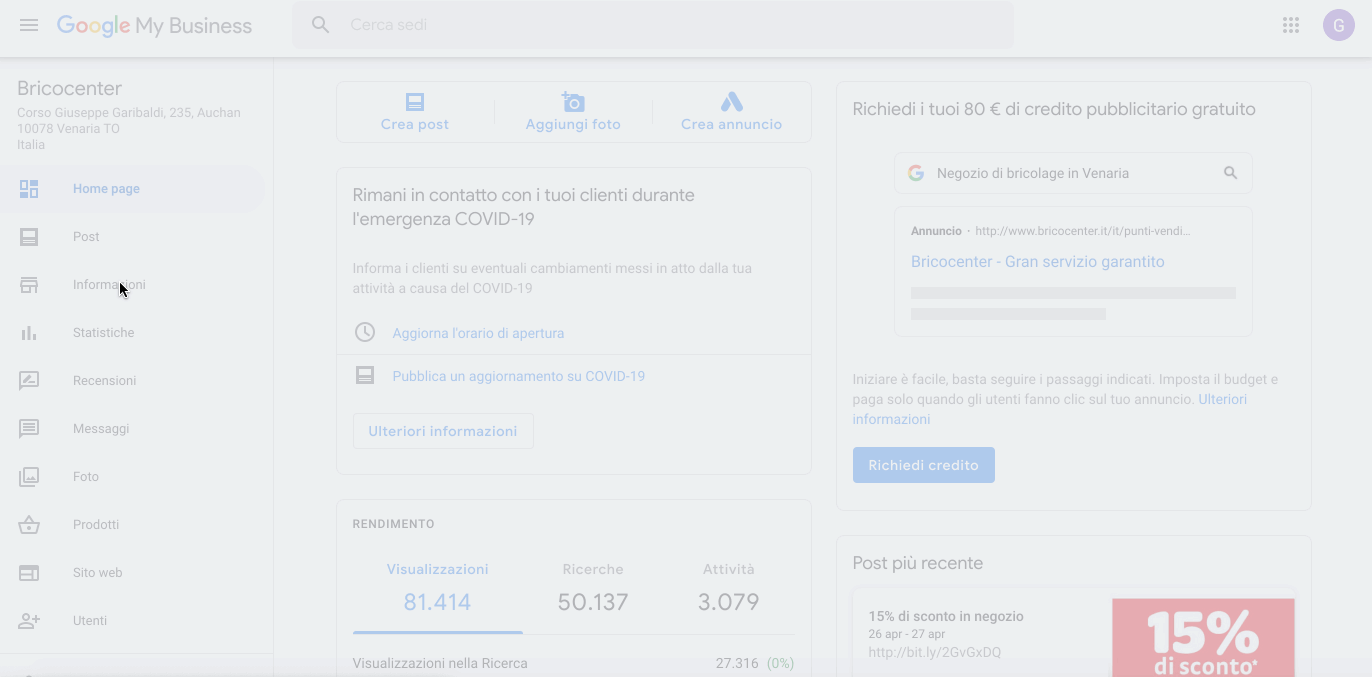Click the ad preview search magnifier

click(1231, 173)
